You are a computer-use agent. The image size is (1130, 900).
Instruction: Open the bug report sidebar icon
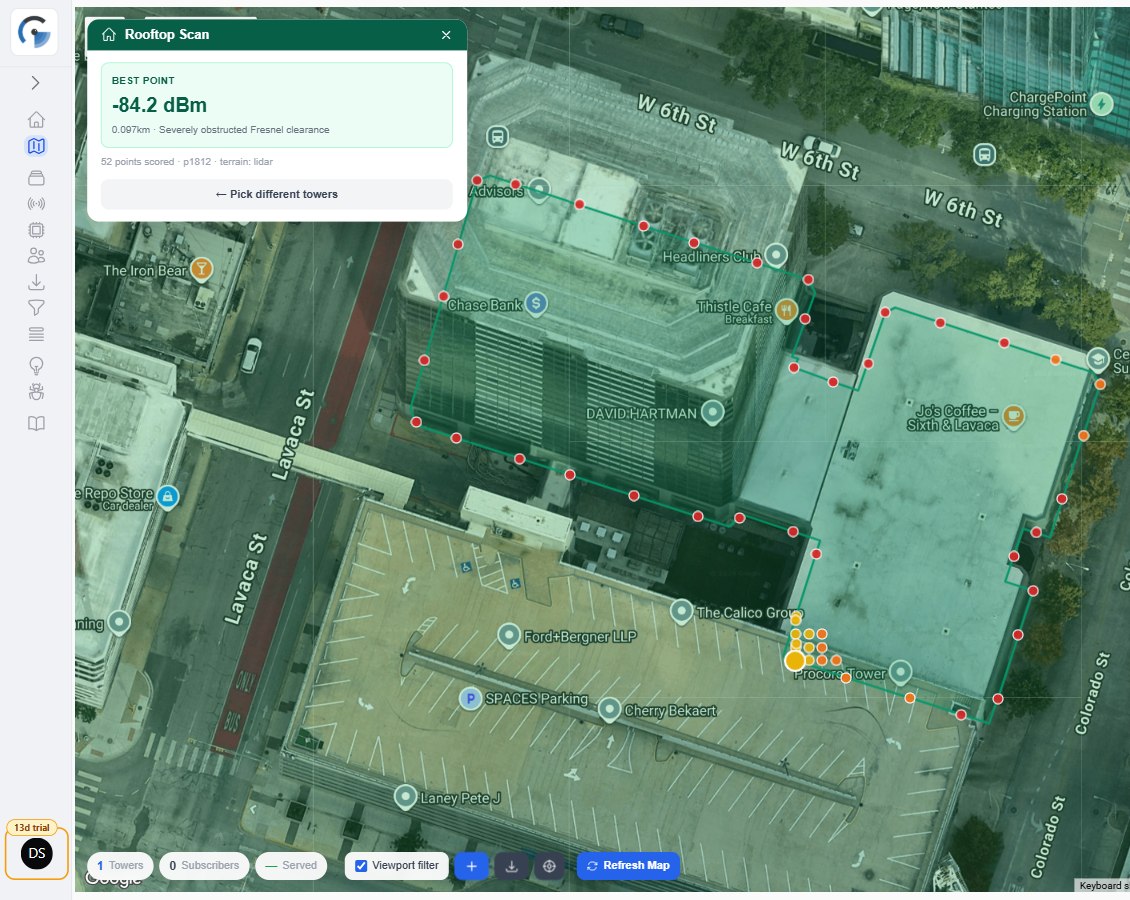pyautogui.click(x=36, y=391)
